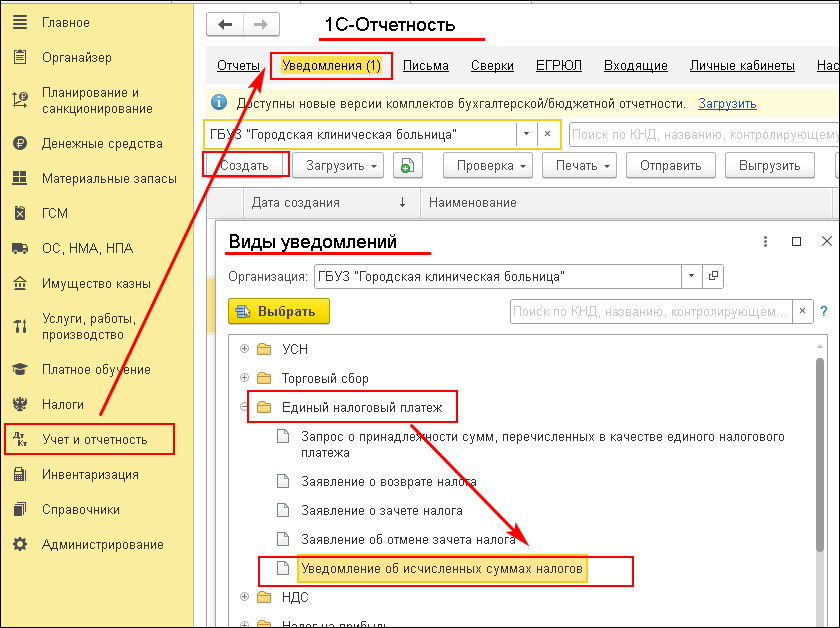
Task: Open help question mark in Виды уведомлений
Action: [824, 311]
